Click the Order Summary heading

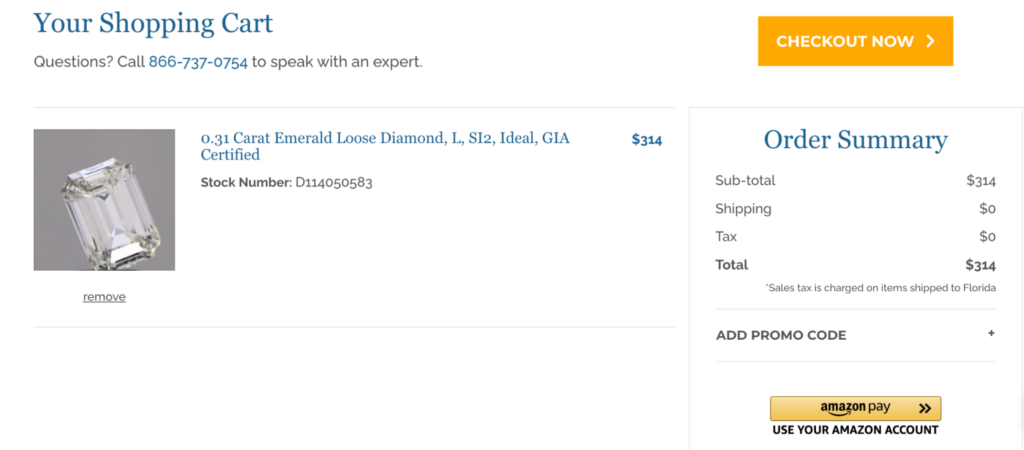tap(856, 140)
